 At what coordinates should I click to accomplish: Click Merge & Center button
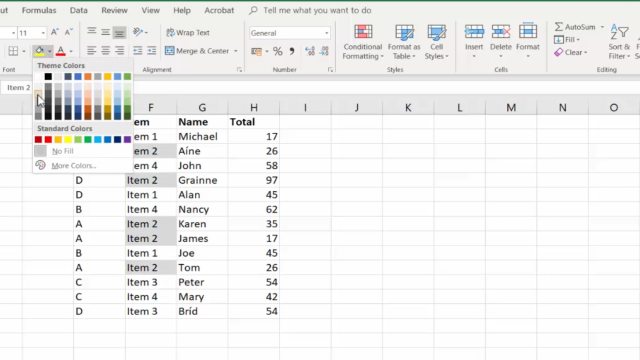pyautogui.click(x=198, y=51)
